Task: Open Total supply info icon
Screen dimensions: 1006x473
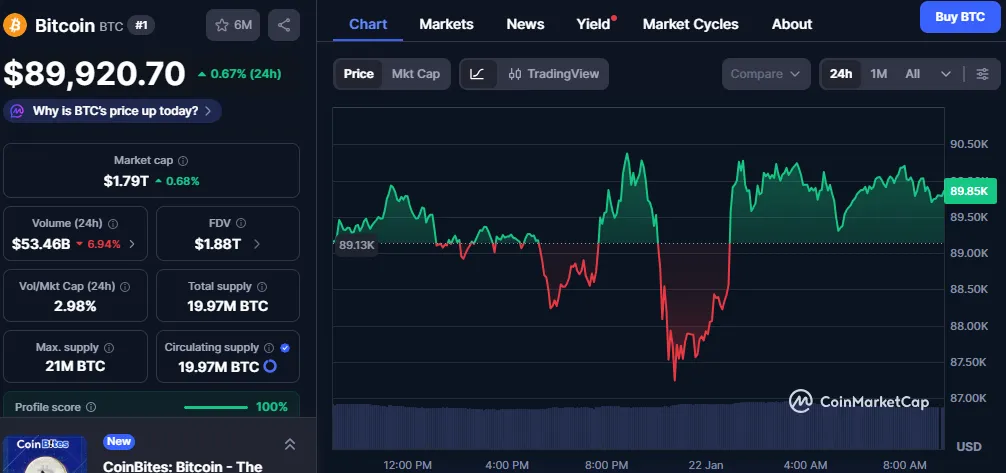Action: [x=262, y=286]
